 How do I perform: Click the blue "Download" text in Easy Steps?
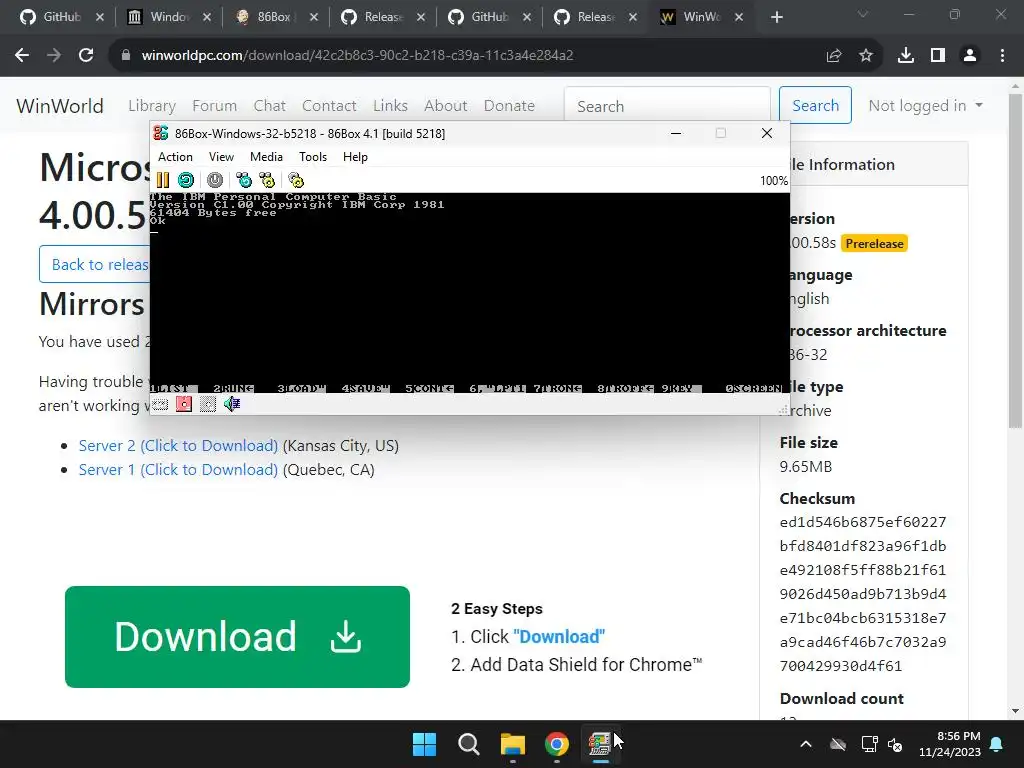coord(559,637)
